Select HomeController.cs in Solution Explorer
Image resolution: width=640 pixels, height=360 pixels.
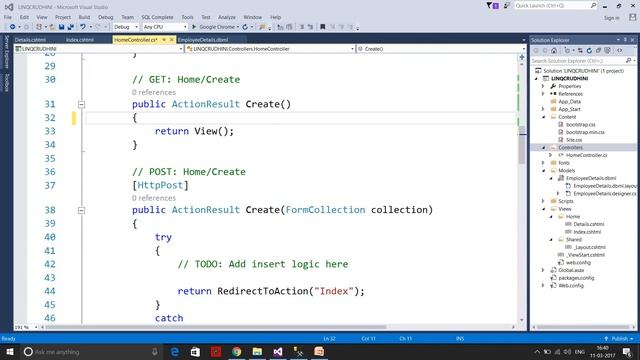pyautogui.click(x=587, y=155)
